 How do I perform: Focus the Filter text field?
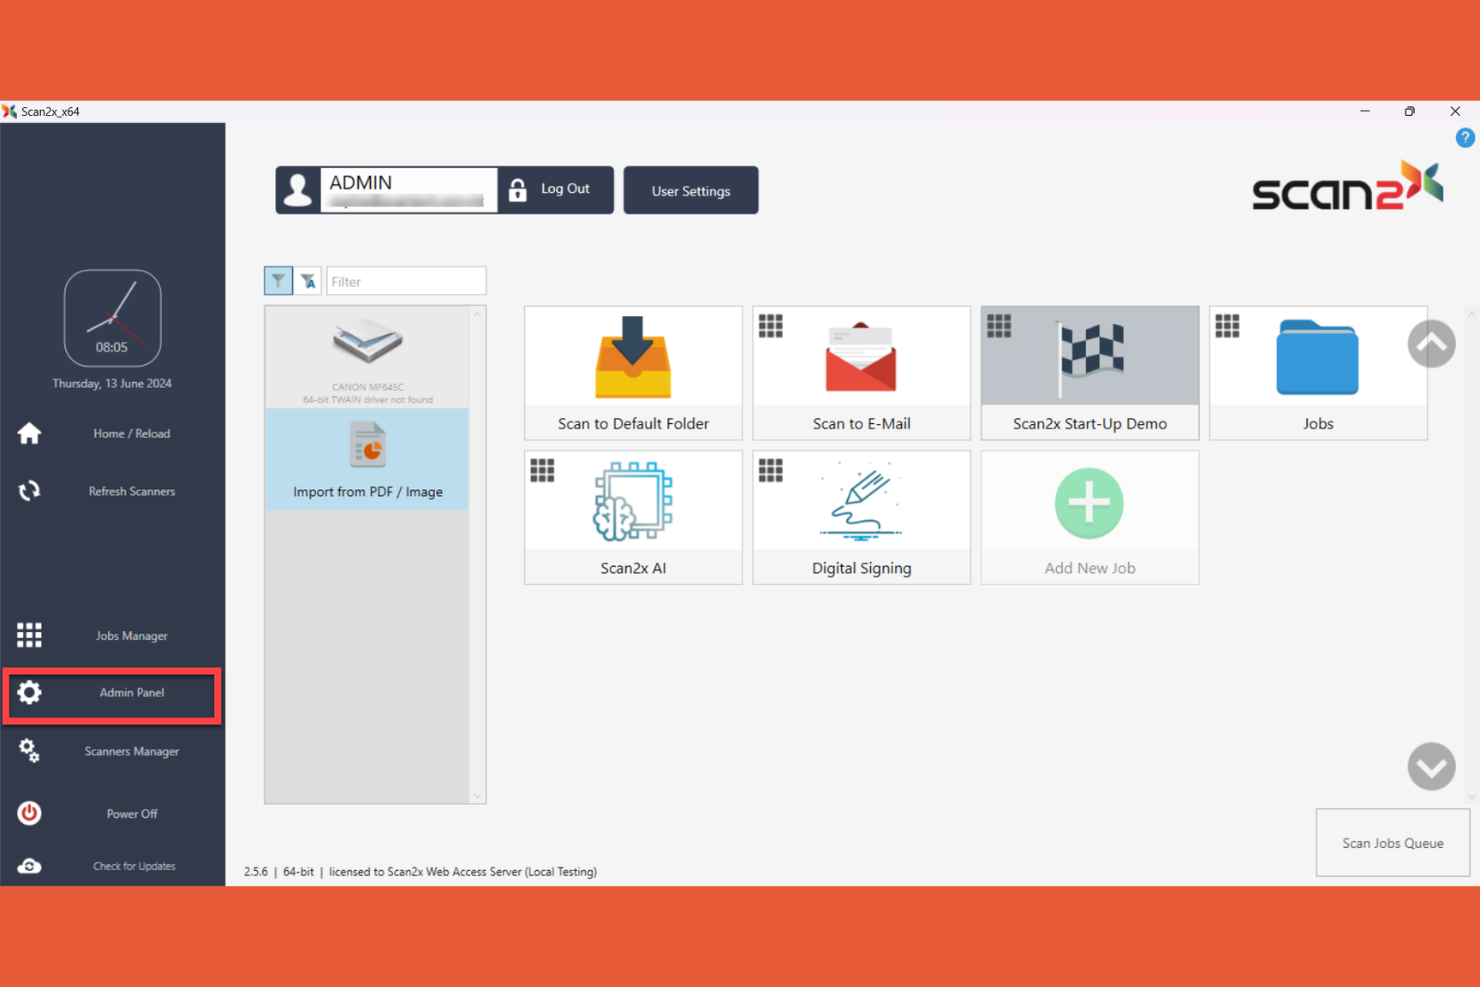406,281
